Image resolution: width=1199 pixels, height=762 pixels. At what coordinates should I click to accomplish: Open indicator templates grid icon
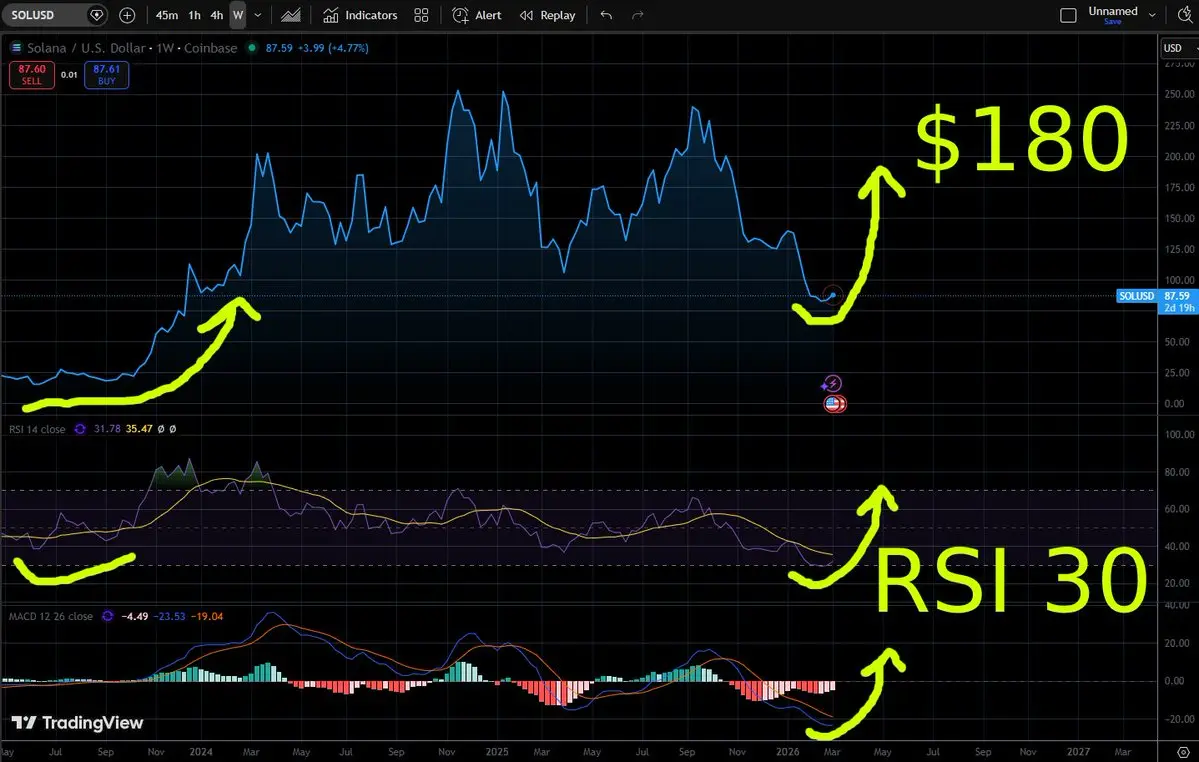point(421,15)
